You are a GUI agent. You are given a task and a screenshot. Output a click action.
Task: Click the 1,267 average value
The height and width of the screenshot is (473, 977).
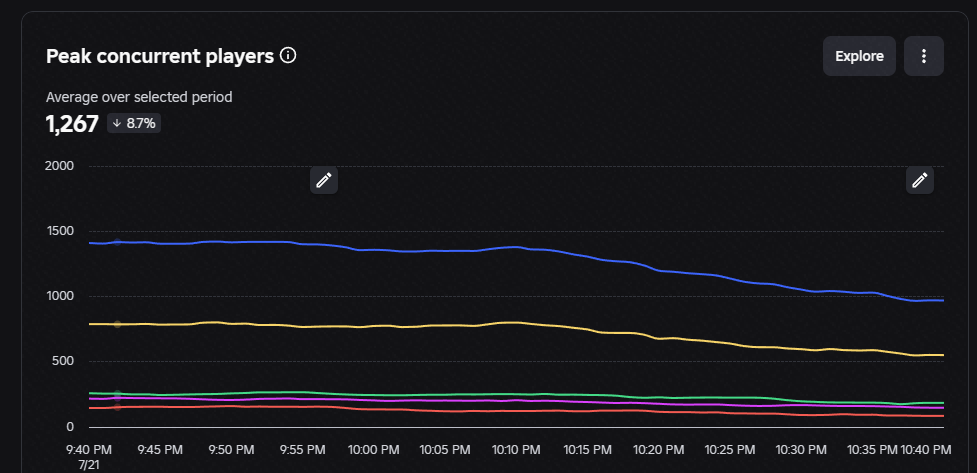pyautogui.click(x=72, y=123)
